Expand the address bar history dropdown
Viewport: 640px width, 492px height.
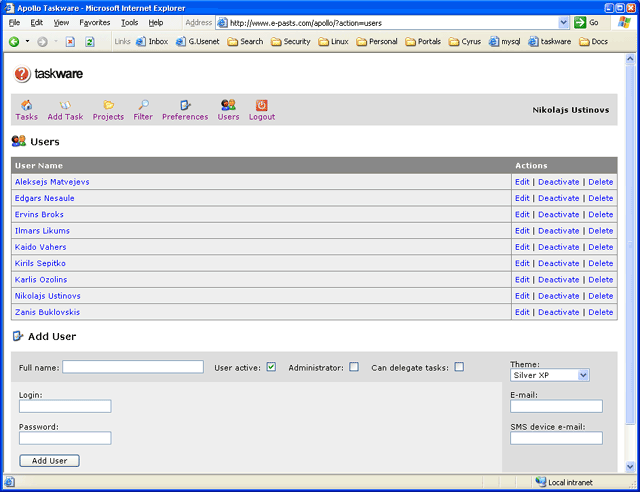[563, 23]
